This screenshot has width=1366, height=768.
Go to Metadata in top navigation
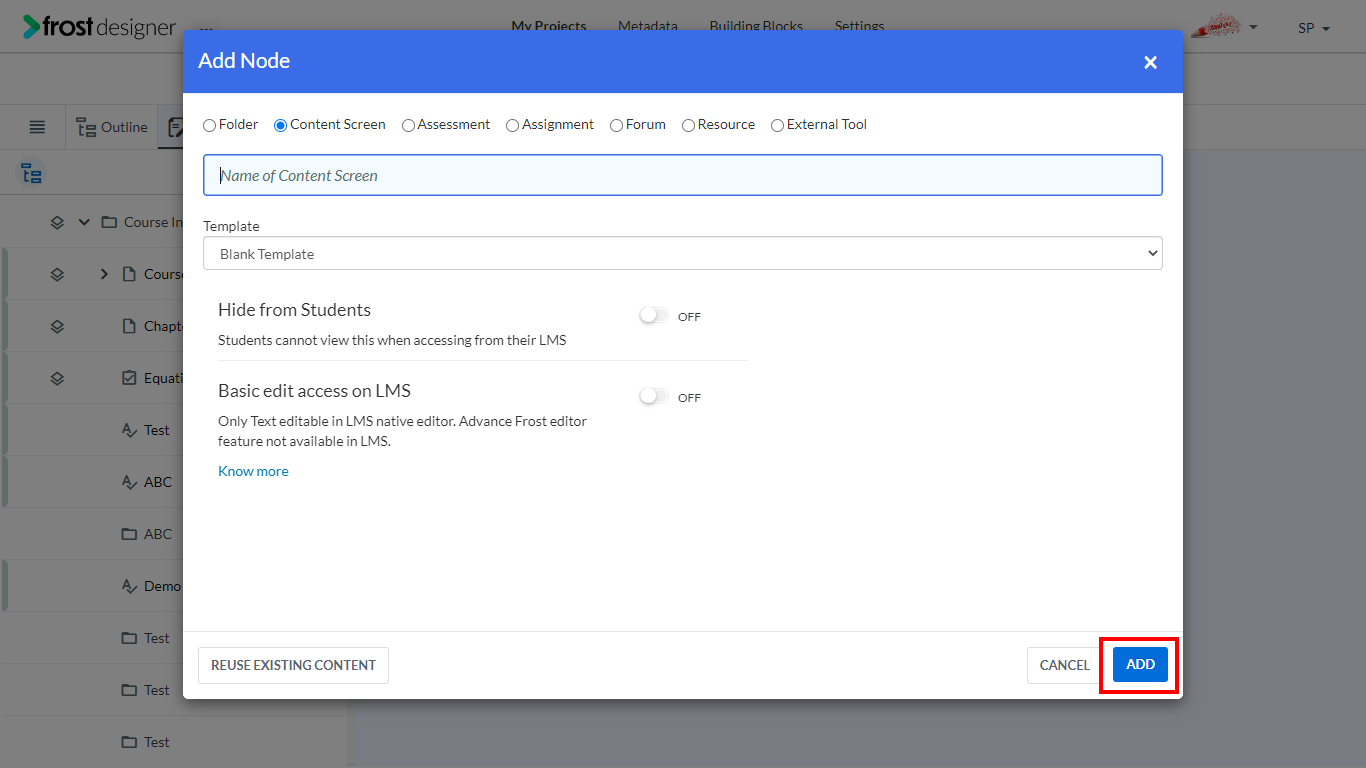[647, 26]
